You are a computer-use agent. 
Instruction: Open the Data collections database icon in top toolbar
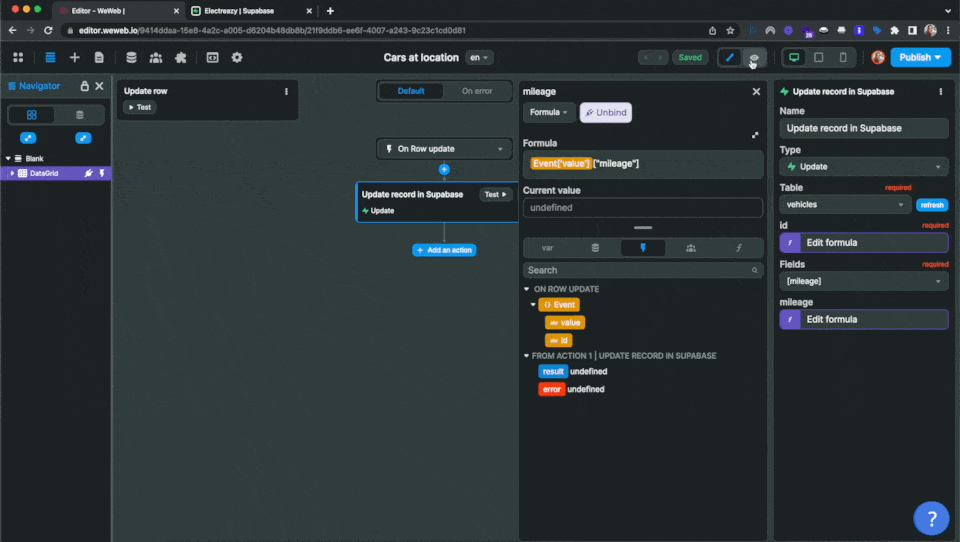pyautogui.click(x=131, y=58)
